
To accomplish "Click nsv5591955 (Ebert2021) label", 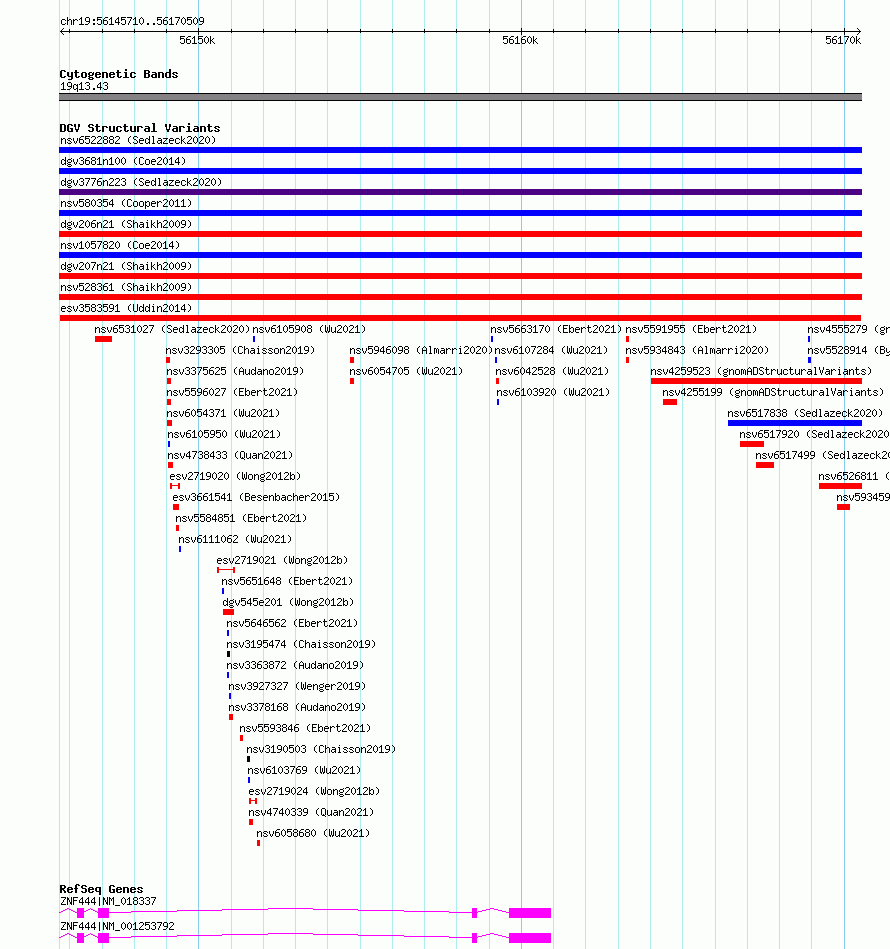I will [691, 329].
